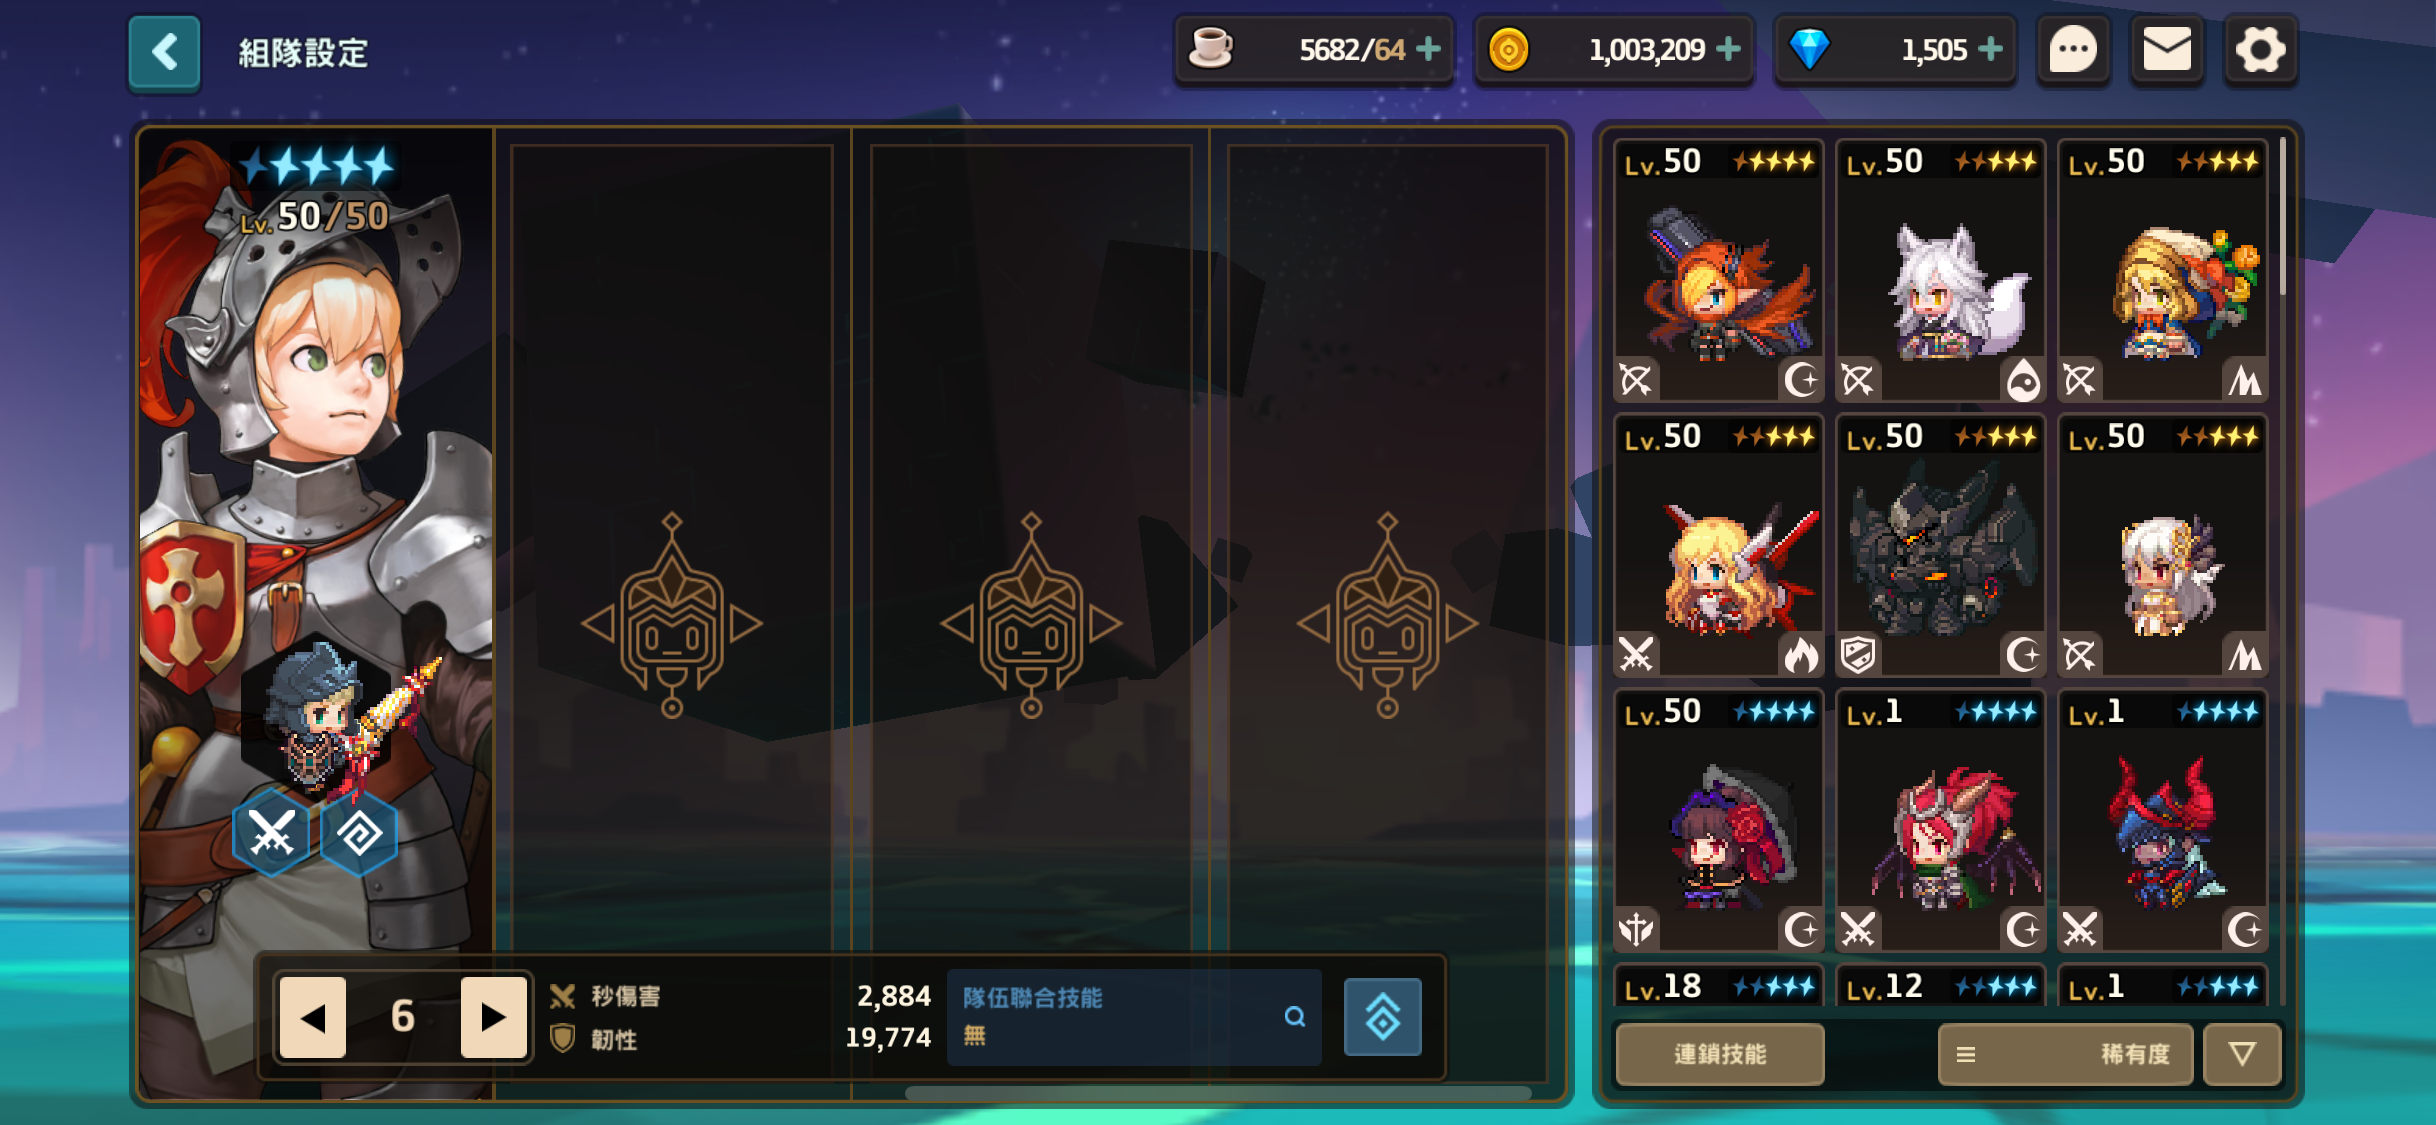Tap the blue team skill diamond icon
2436x1125 pixels.
1382,1017
